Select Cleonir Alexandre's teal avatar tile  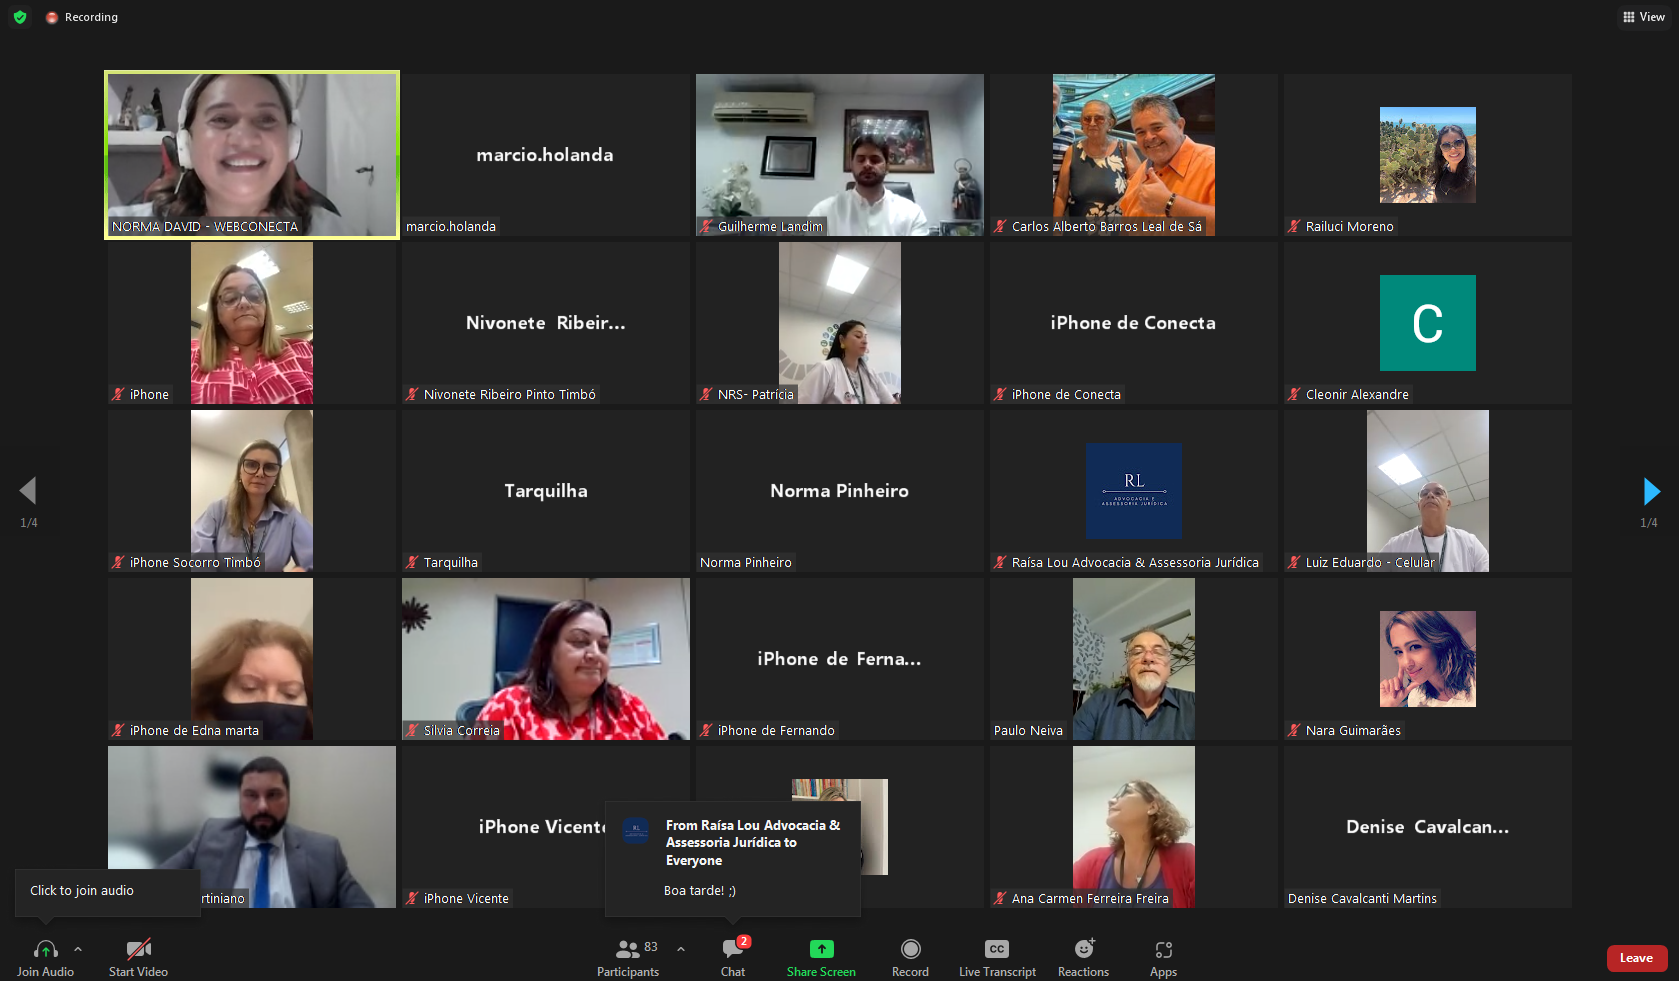coord(1427,323)
